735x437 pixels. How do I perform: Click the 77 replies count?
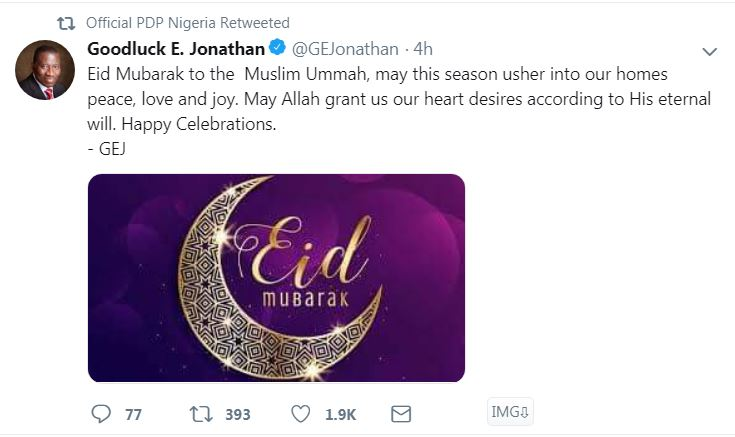(x=133, y=414)
